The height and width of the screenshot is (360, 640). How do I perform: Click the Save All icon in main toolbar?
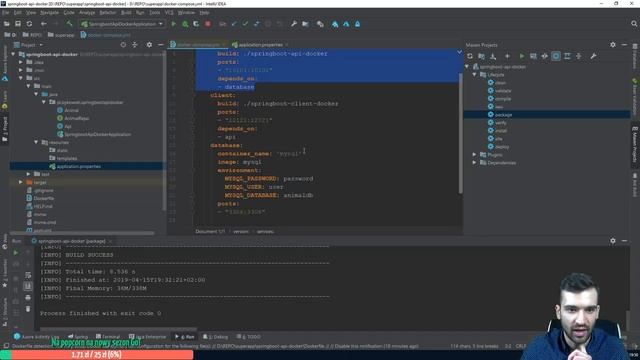tap(18, 24)
